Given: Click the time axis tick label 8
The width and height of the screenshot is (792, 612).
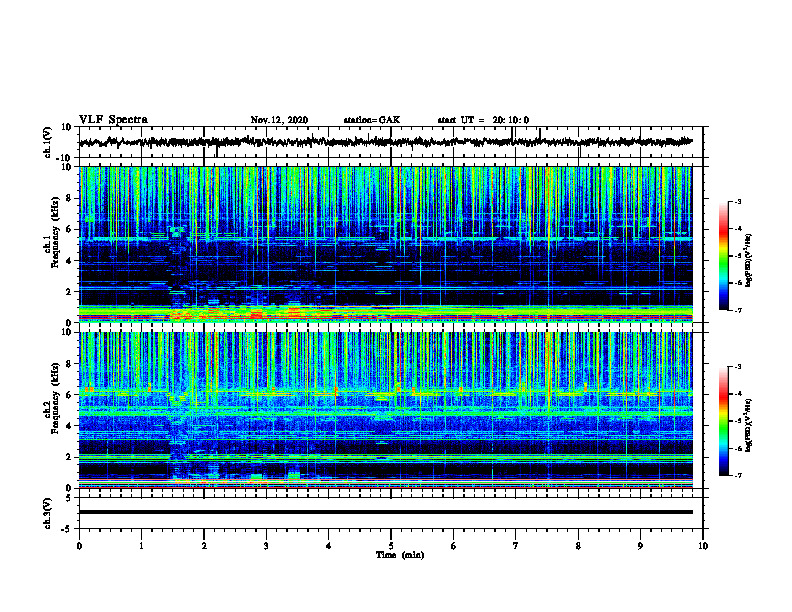Looking at the screenshot, I should pyautogui.click(x=578, y=546).
